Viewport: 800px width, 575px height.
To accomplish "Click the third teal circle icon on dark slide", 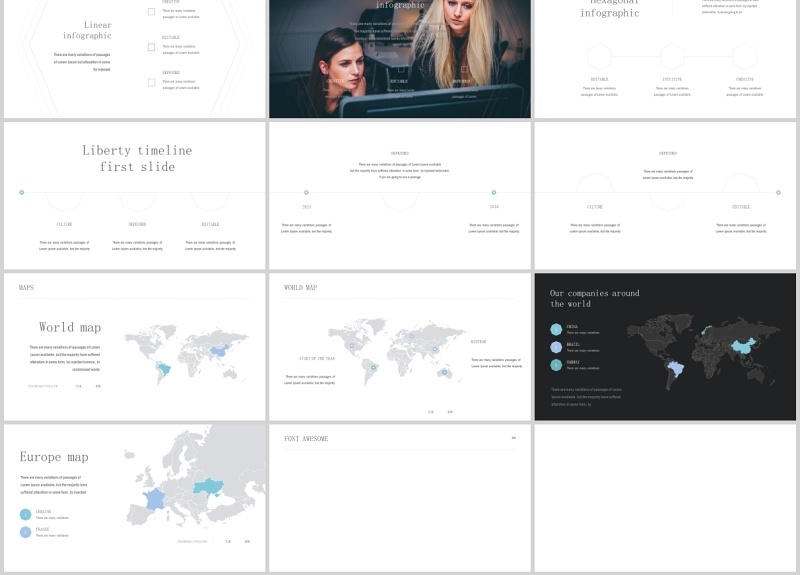I will tap(556, 365).
